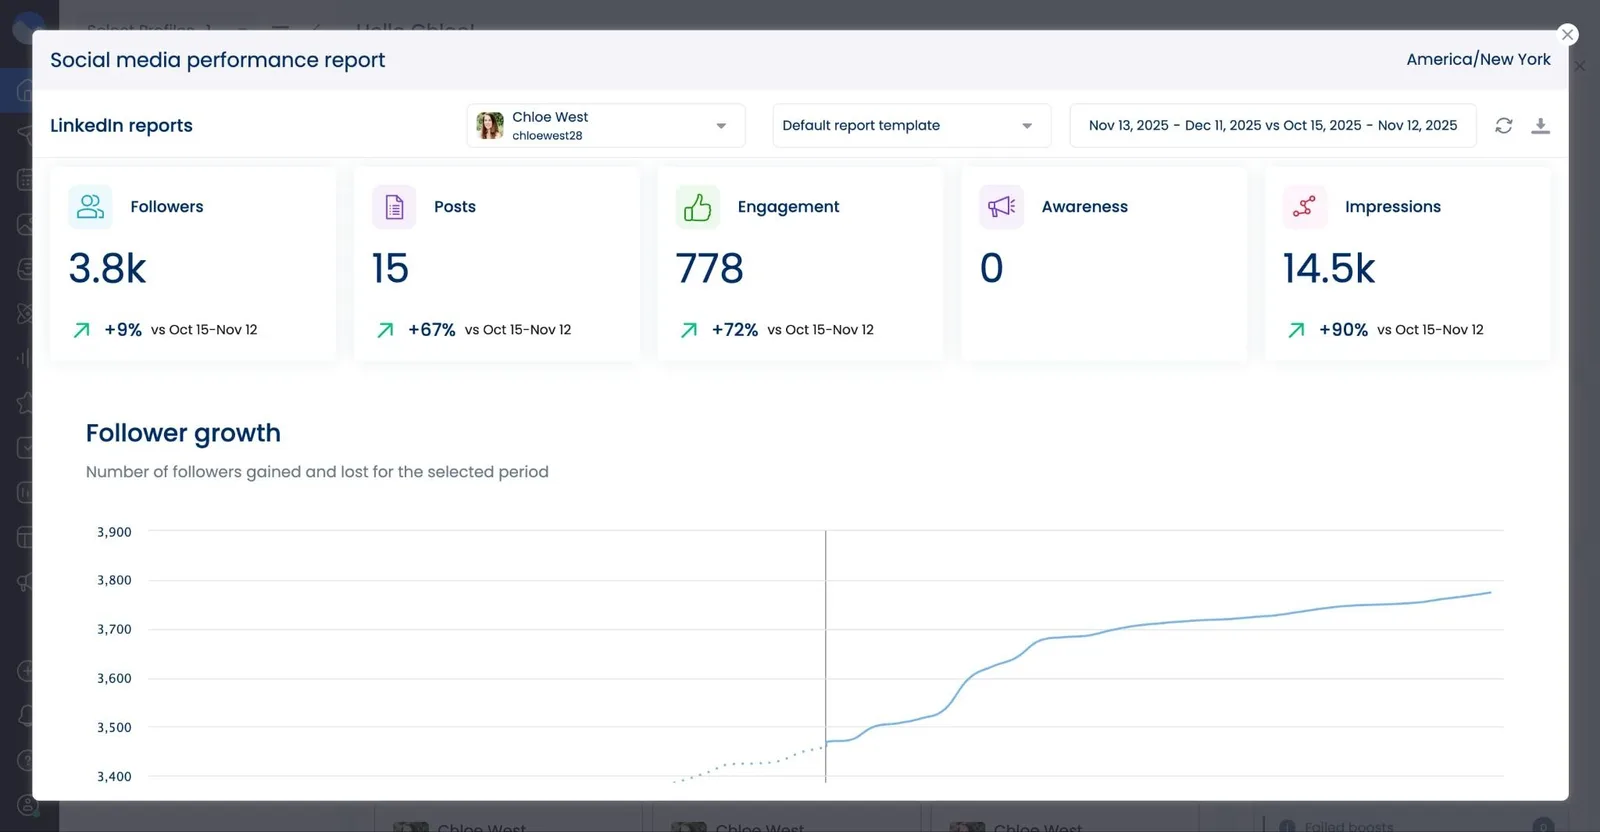This screenshot has height=832, width=1600.
Task: Click the Awareness megaphone icon
Action: [1001, 207]
